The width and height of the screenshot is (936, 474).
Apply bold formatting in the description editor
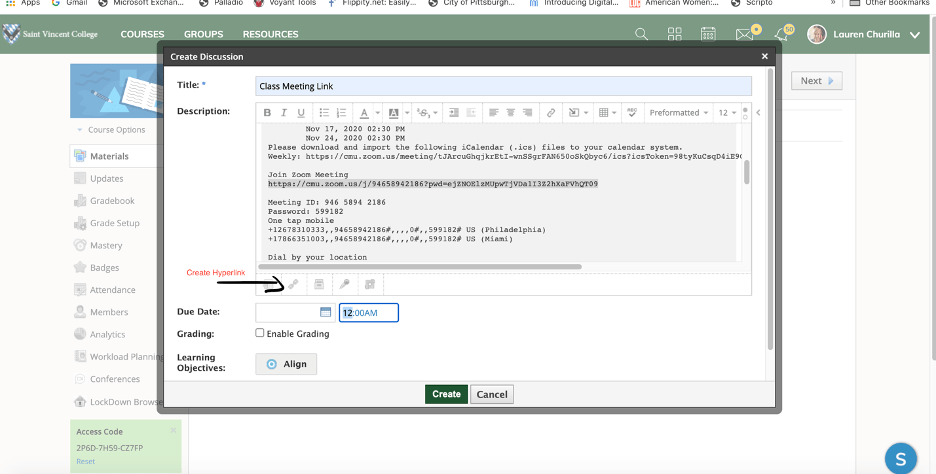(267, 113)
